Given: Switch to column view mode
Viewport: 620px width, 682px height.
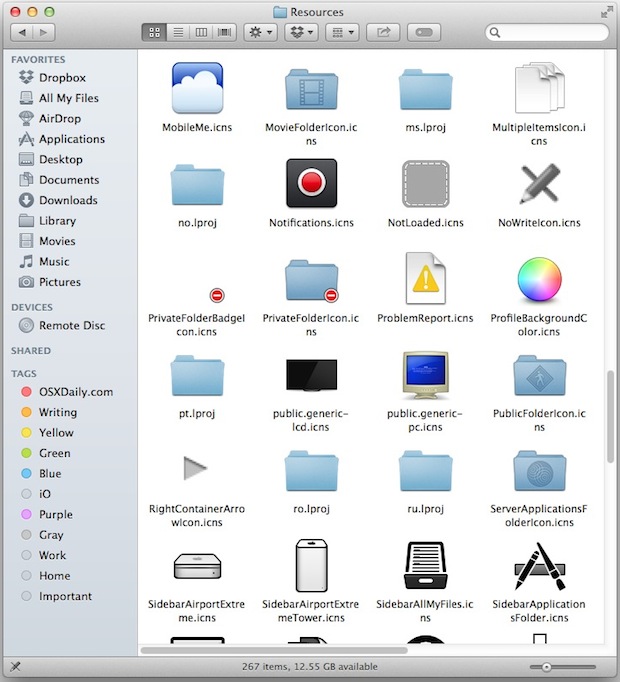Looking at the screenshot, I should (201, 33).
